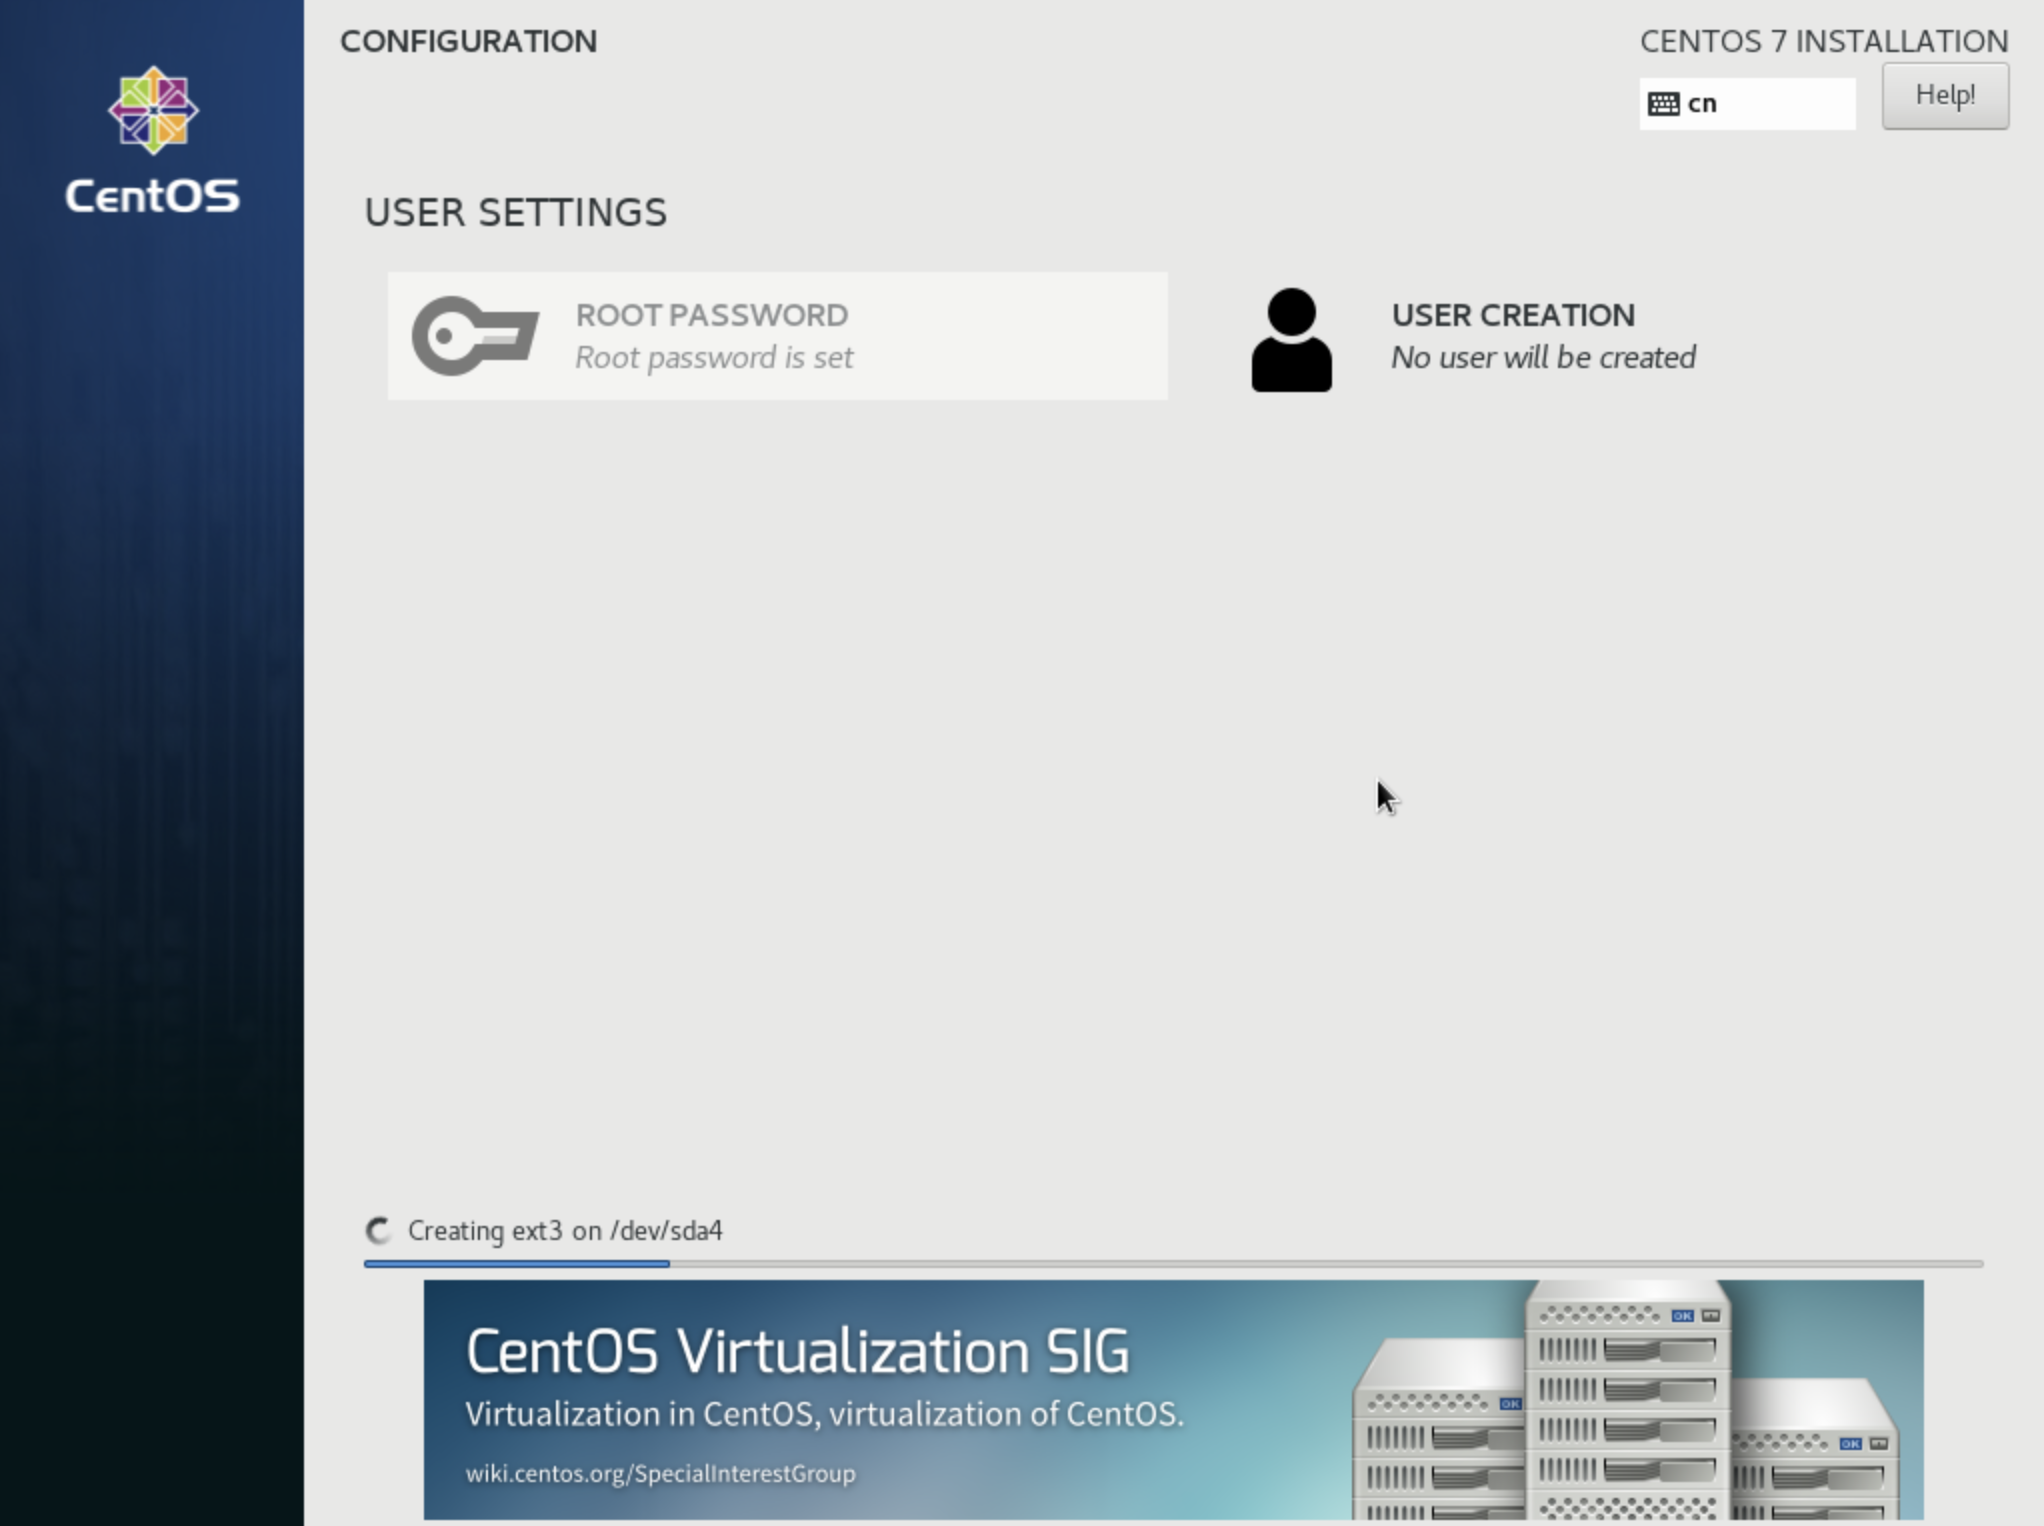Click the CENTOS 7 INSTALLATION title
The height and width of the screenshot is (1526, 2044).
[1824, 41]
